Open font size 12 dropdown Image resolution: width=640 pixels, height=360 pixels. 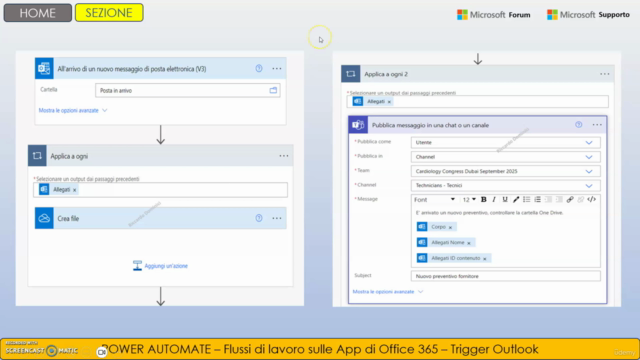click(469, 200)
